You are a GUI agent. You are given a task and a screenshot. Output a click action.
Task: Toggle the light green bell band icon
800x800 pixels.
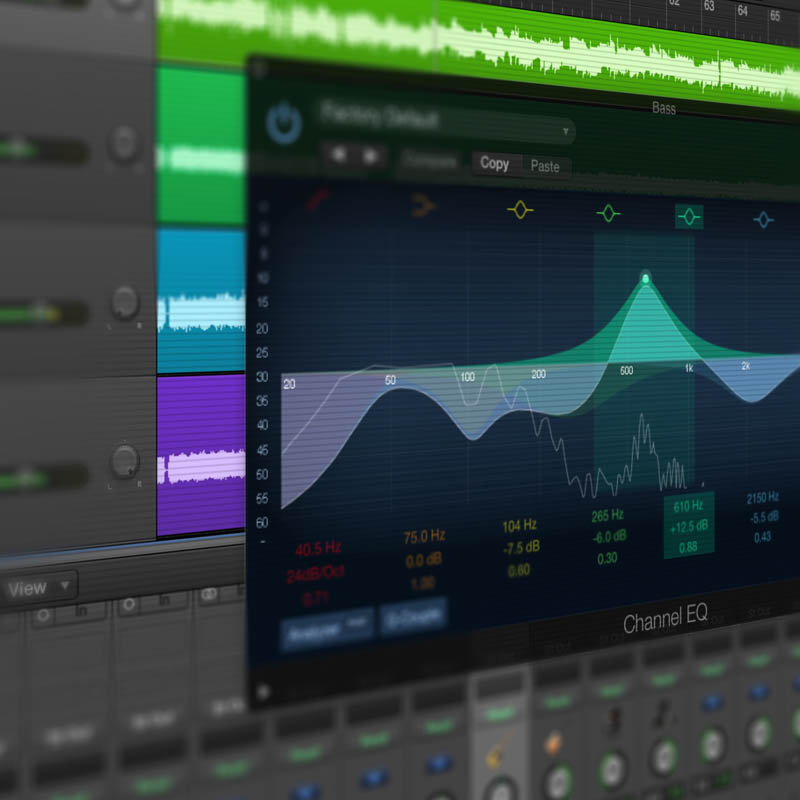pos(608,213)
